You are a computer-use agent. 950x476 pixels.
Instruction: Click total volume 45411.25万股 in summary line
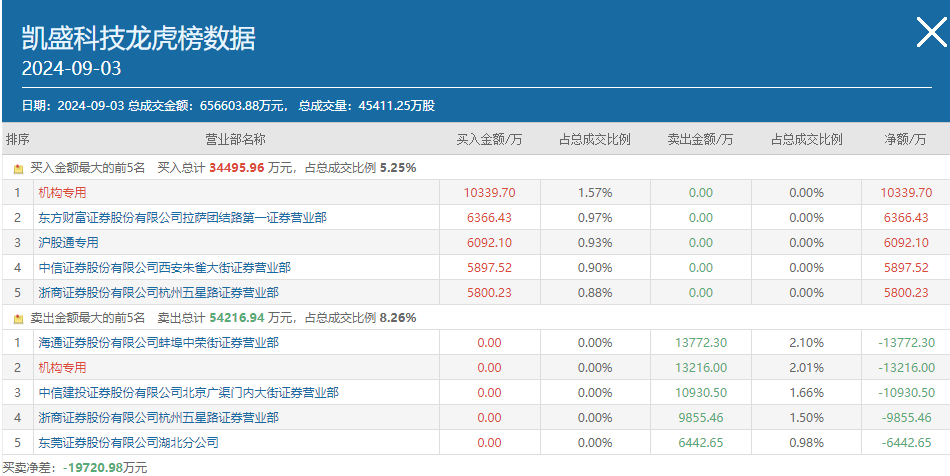[397, 106]
